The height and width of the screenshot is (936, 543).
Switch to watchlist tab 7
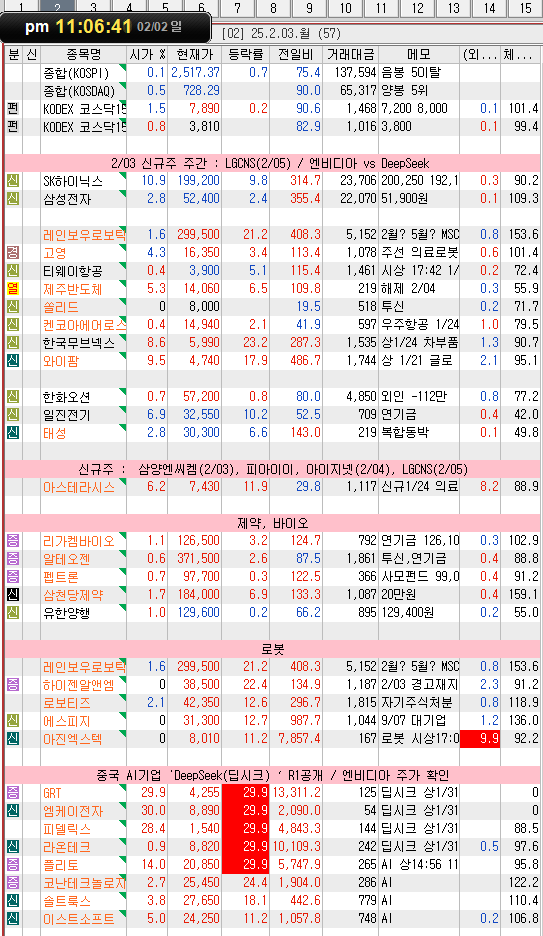click(x=237, y=8)
